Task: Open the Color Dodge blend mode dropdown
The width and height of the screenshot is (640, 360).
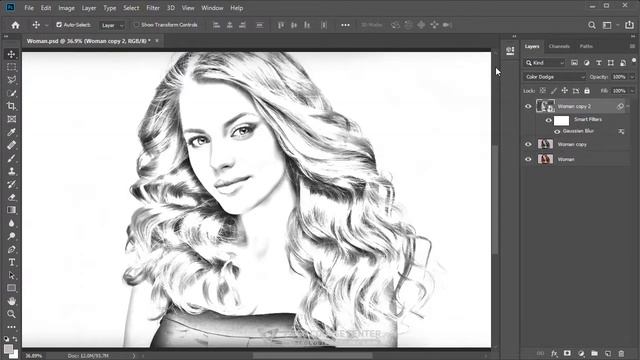Action: pyautogui.click(x=554, y=77)
